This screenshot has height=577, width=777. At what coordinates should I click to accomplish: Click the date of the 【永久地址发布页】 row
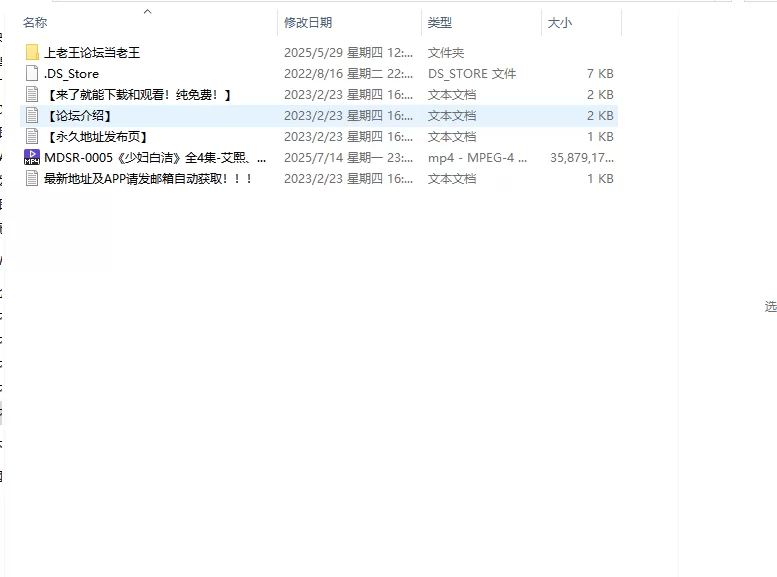tap(348, 136)
